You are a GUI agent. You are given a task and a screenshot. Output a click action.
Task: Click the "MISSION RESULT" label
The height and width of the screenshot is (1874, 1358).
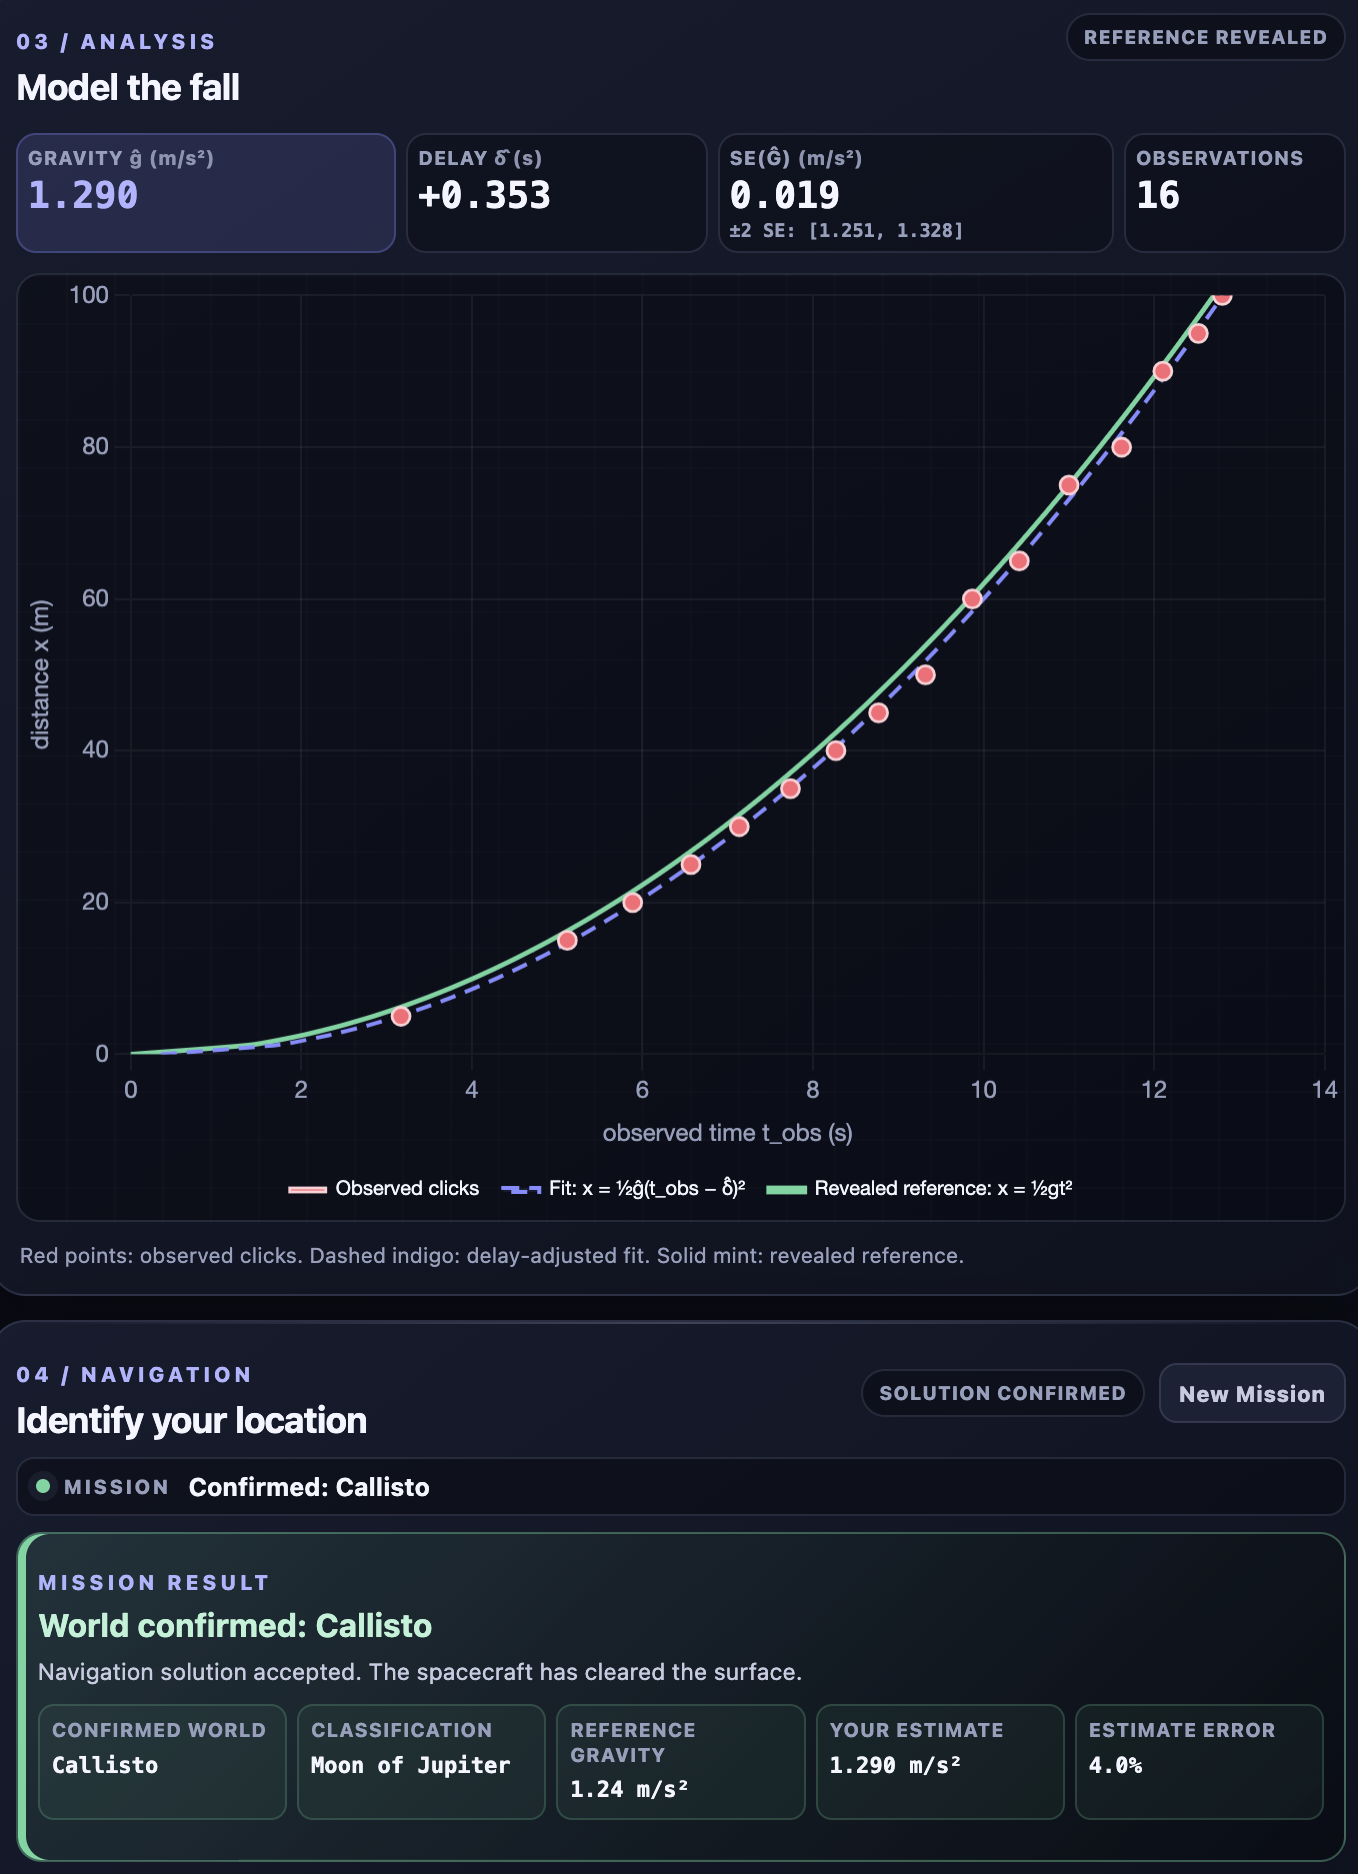pyautogui.click(x=154, y=1583)
